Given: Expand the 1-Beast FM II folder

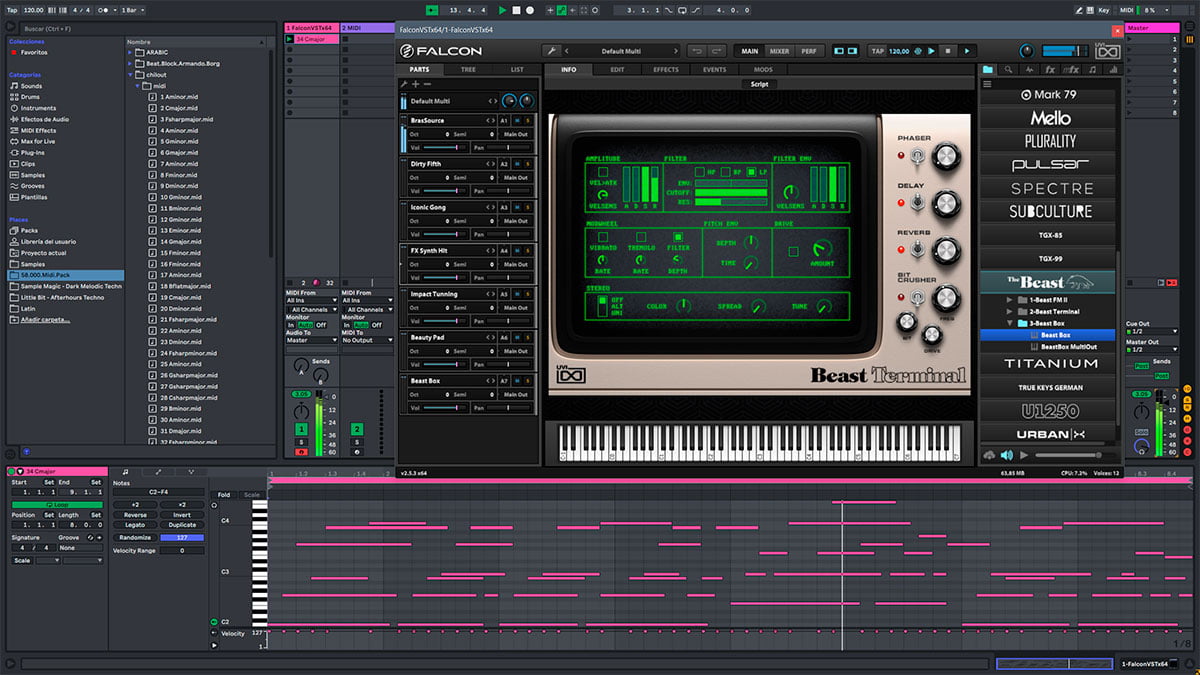Looking at the screenshot, I should tap(1010, 299).
